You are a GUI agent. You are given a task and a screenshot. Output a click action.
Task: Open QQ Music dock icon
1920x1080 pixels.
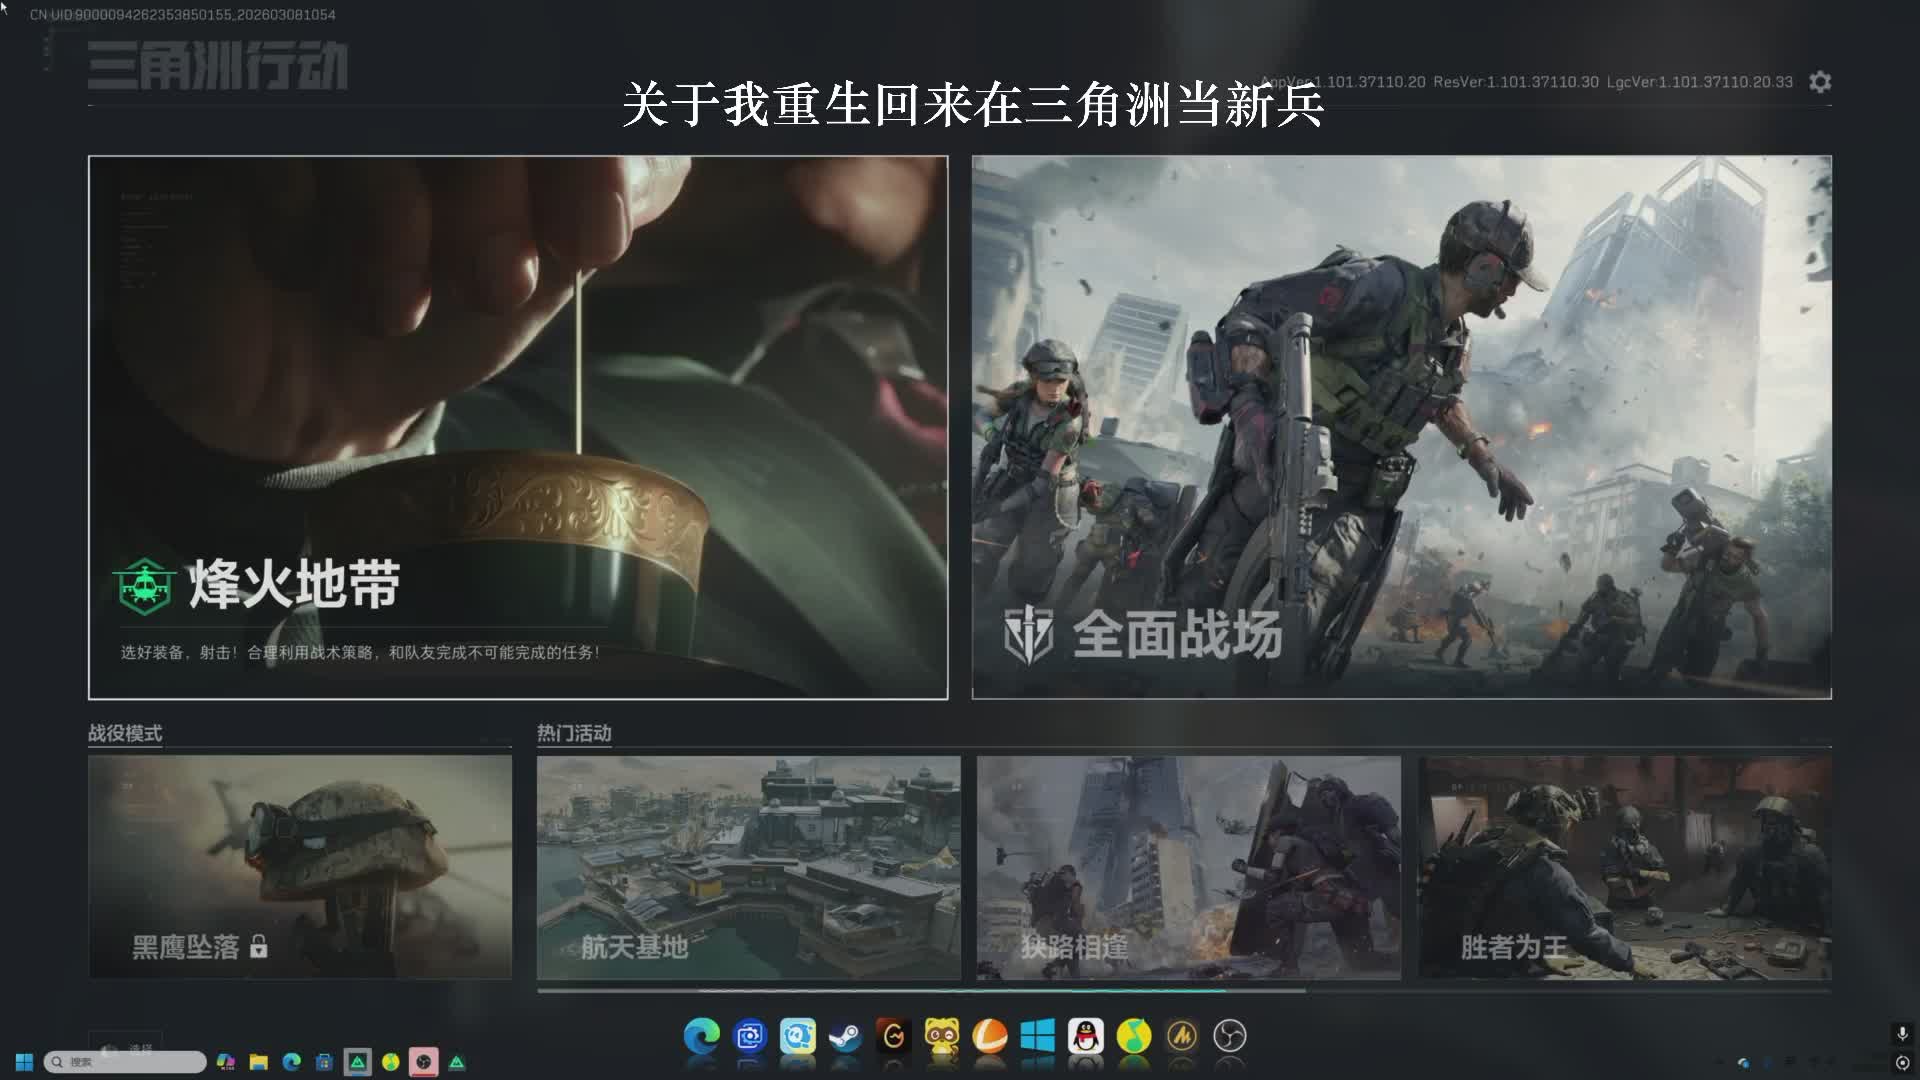(x=1133, y=1037)
